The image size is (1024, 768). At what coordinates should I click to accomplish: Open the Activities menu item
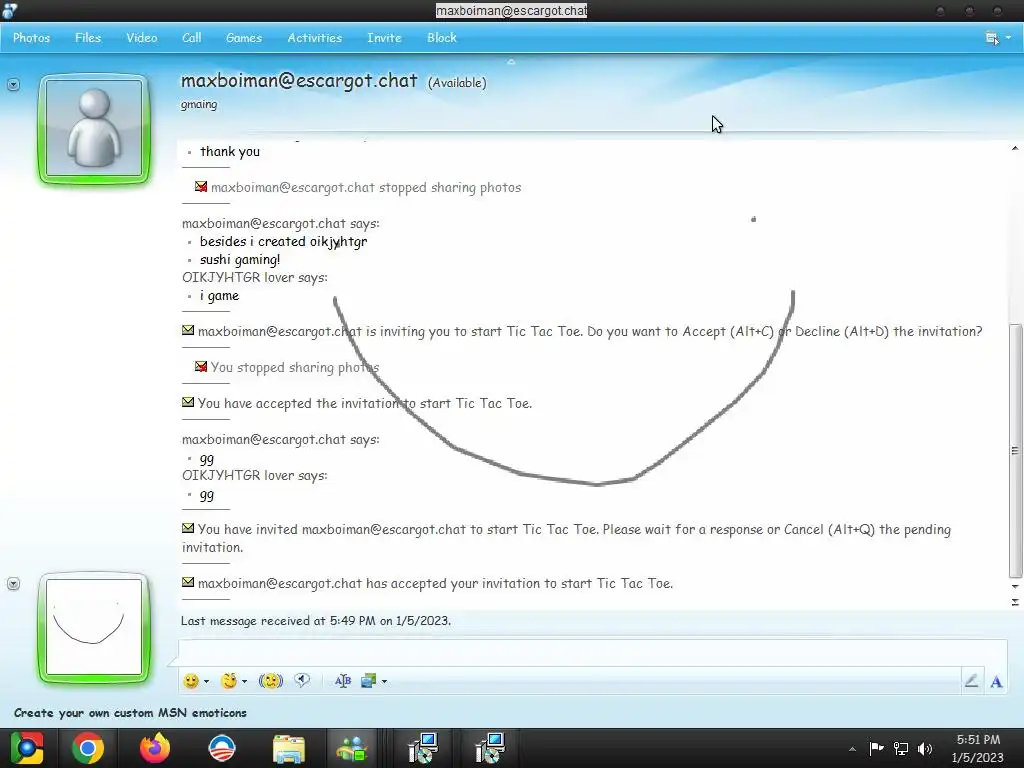[x=315, y=38]
